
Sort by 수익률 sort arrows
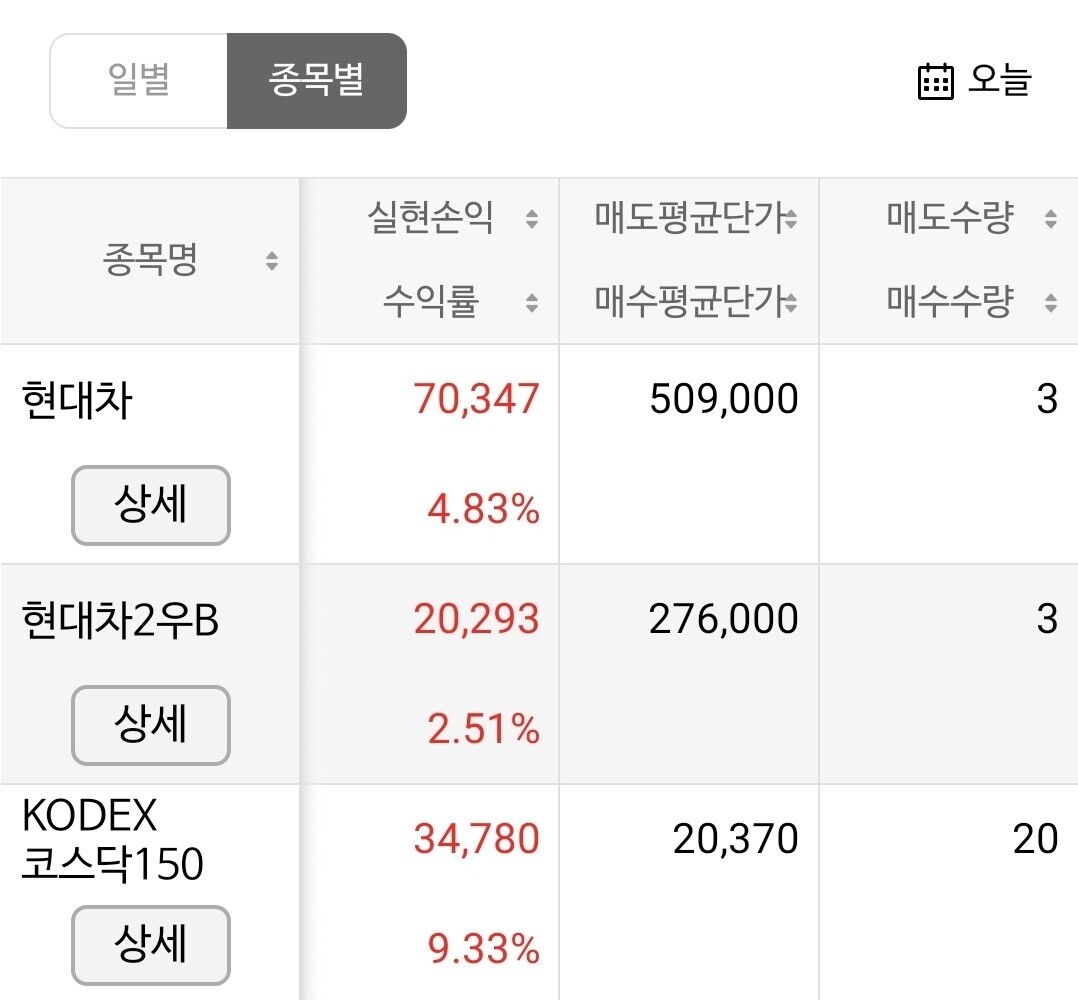[532, 301]
